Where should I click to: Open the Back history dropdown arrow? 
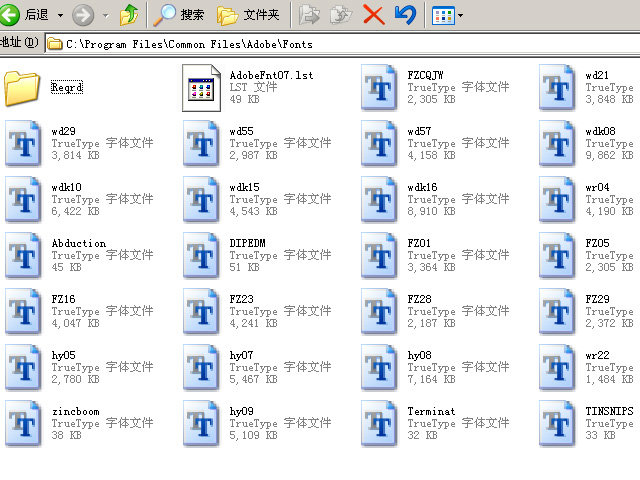click(x=60, y=16)
